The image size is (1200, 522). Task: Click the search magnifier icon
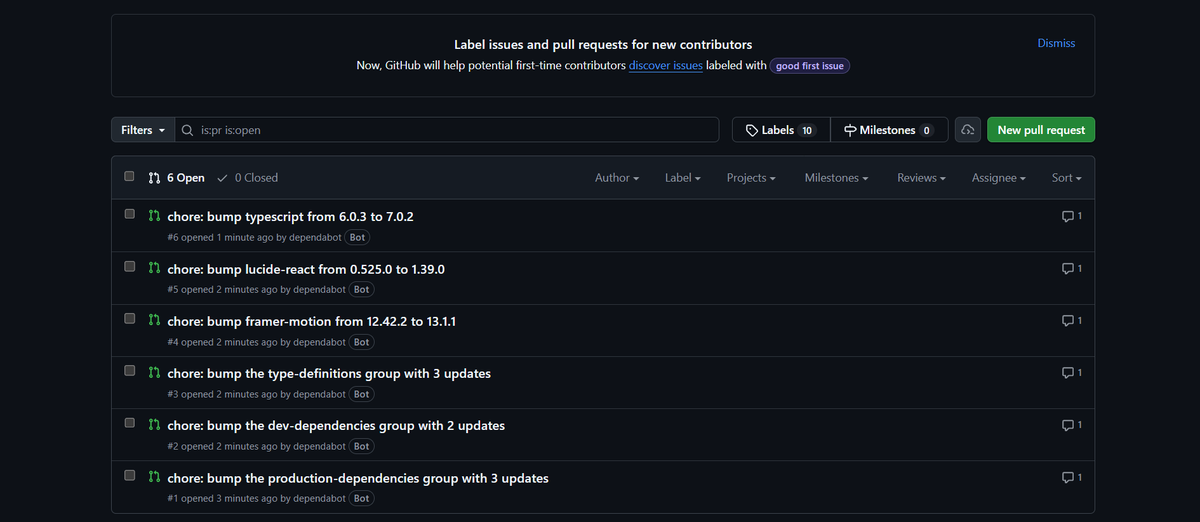pos(187,130)
